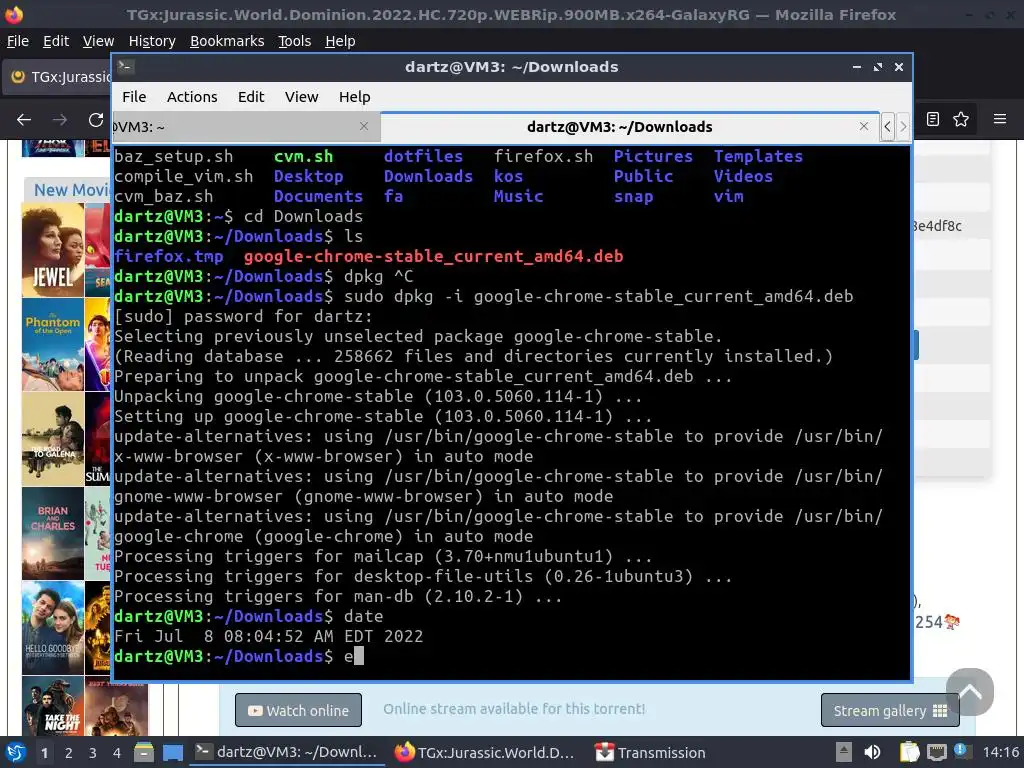Image resolution: width=1024 pixels, height=768 pixels.
Task: Open the Jewel movie poster
Action: (x=53, y=251)
